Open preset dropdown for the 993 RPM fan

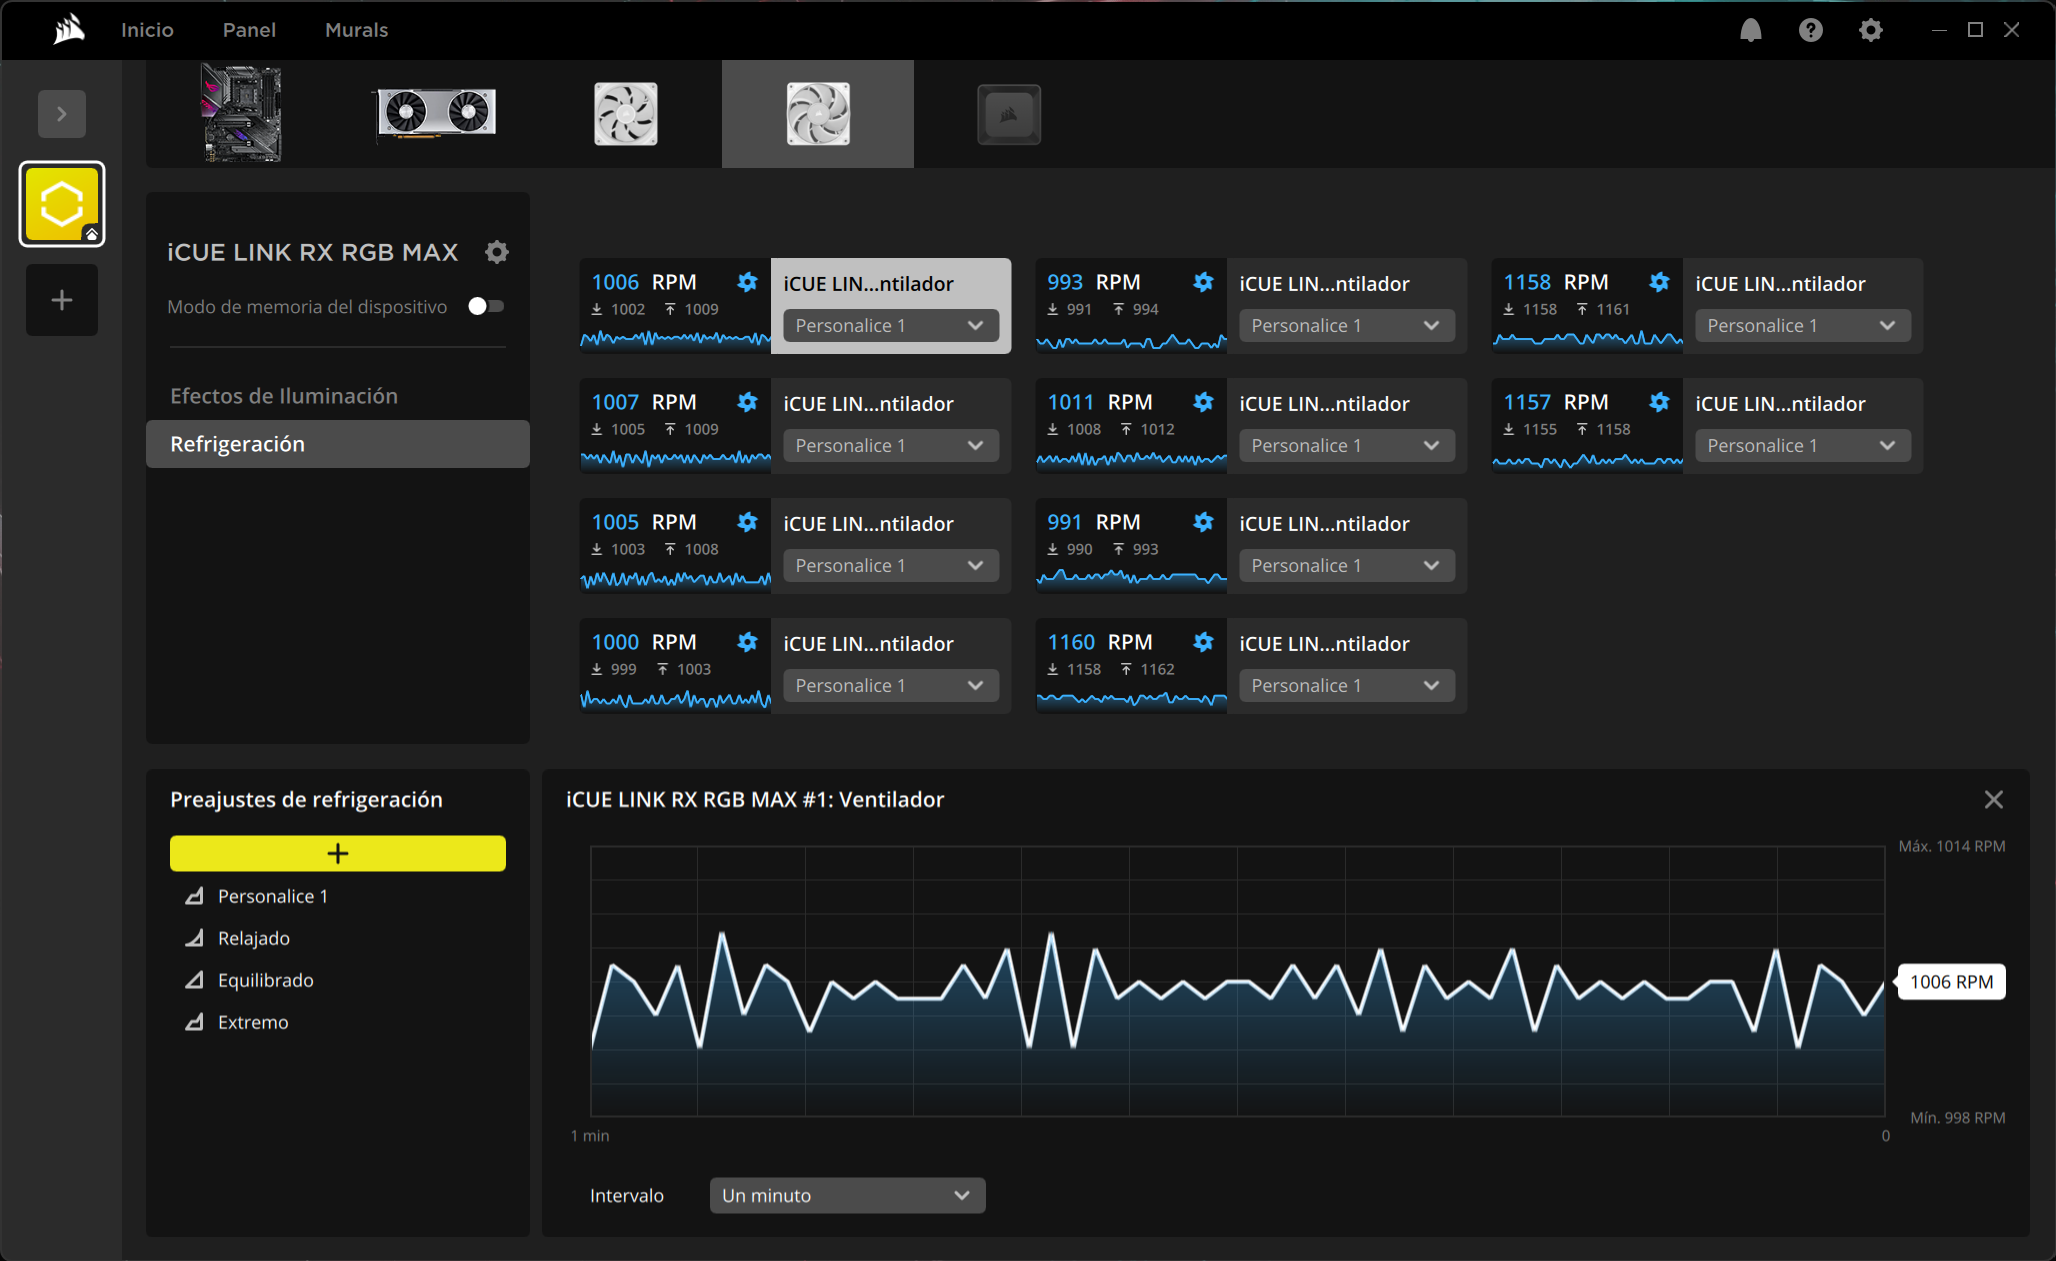coord(1347,326)
